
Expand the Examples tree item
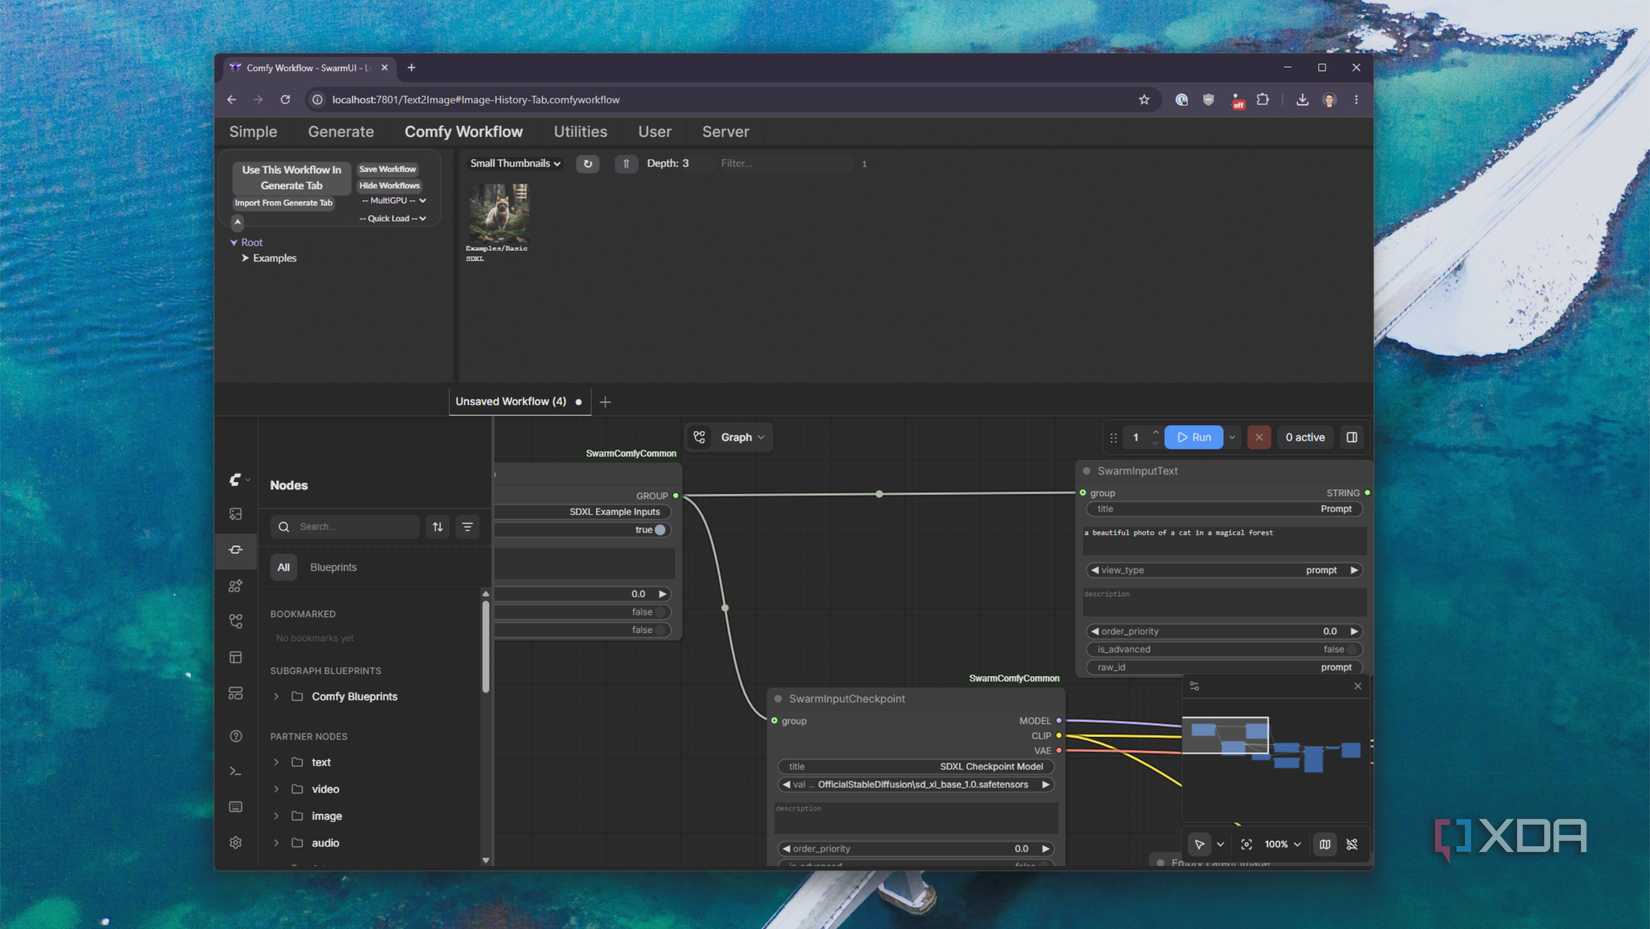[x=245, y=258]
